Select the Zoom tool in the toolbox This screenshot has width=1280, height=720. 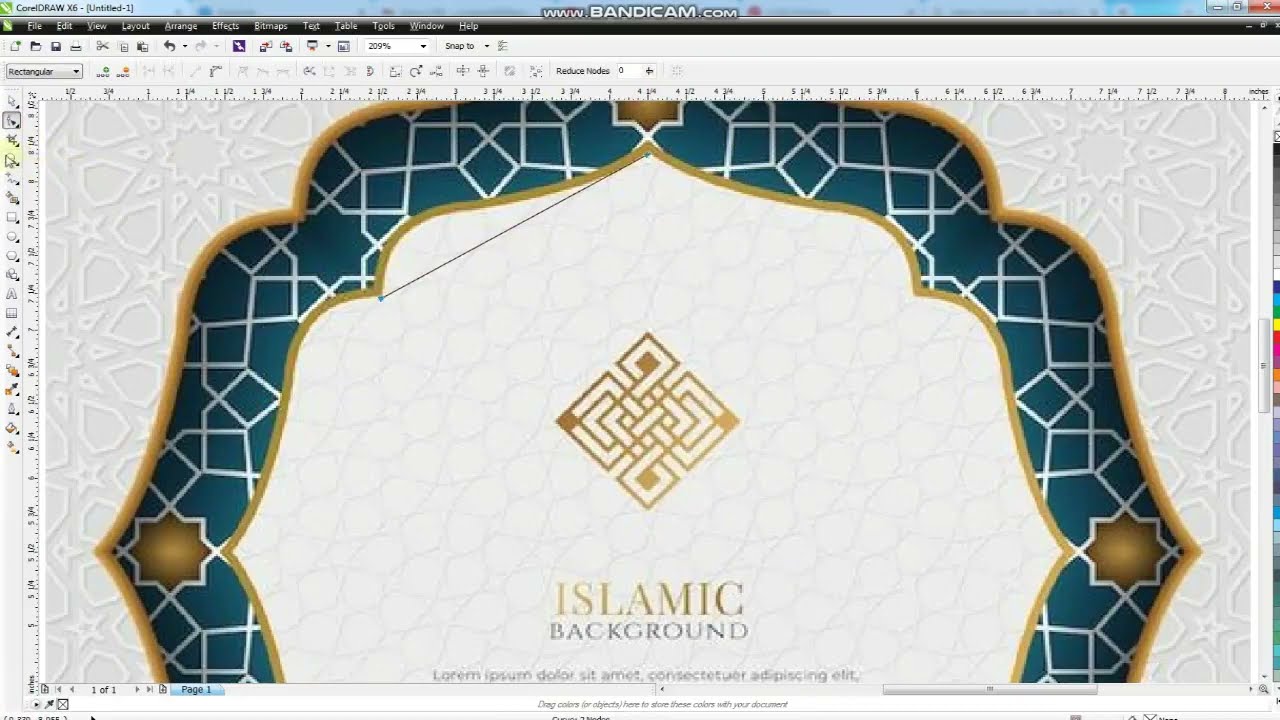(x=12, y=160)
